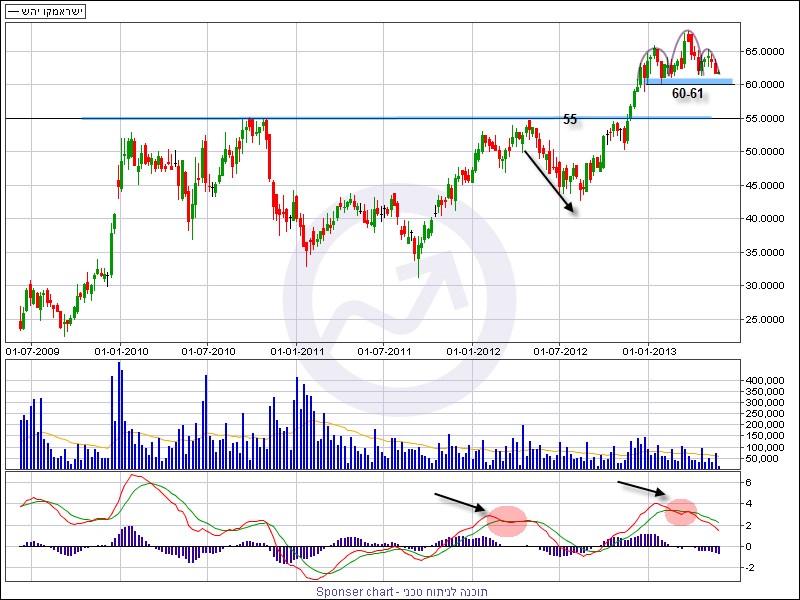Open the Sponser chart footer link

coord(400,591)
